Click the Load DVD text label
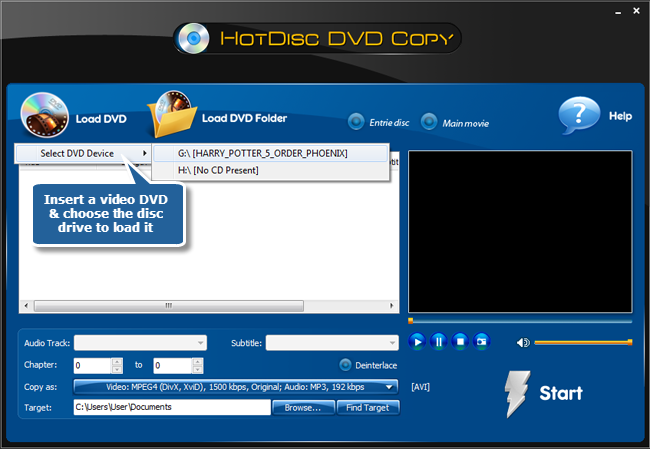Screen dimensions: 650x449 click(101, 119)
